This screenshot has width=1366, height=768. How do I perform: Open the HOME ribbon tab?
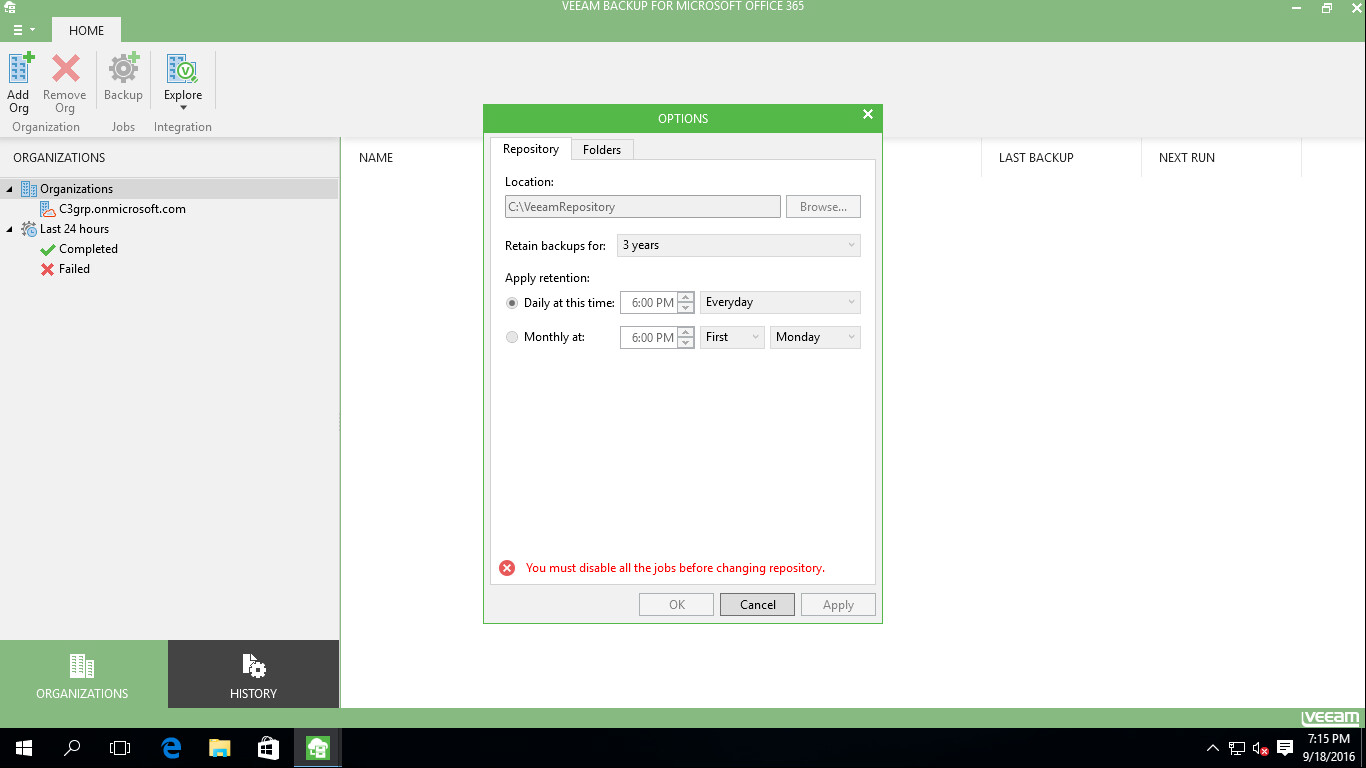[86, 30]
